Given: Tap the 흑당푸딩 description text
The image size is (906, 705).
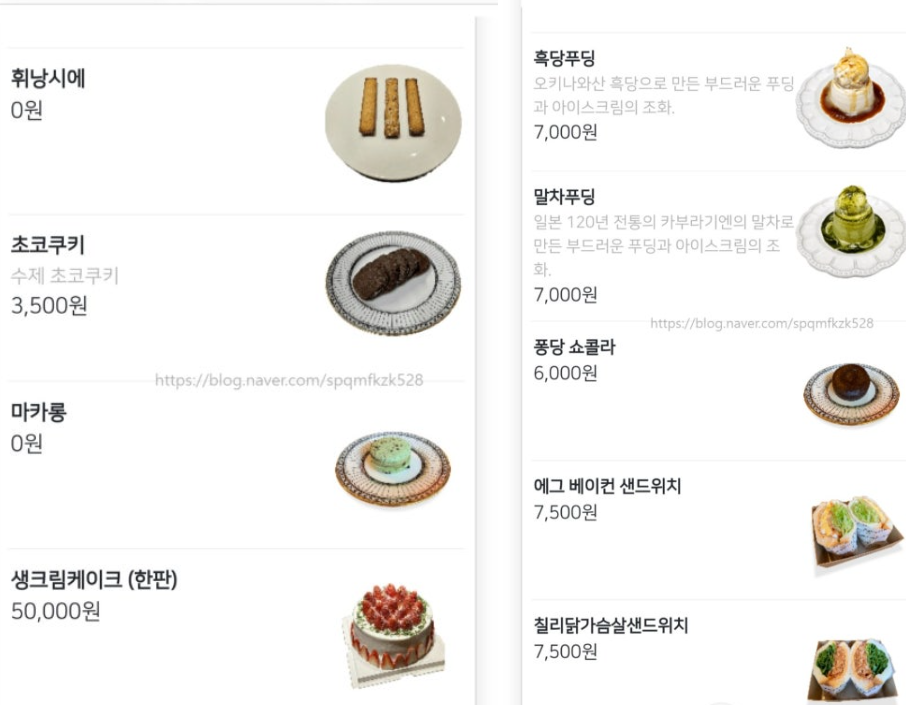Looking at the screenshot, I should point(663,95).
